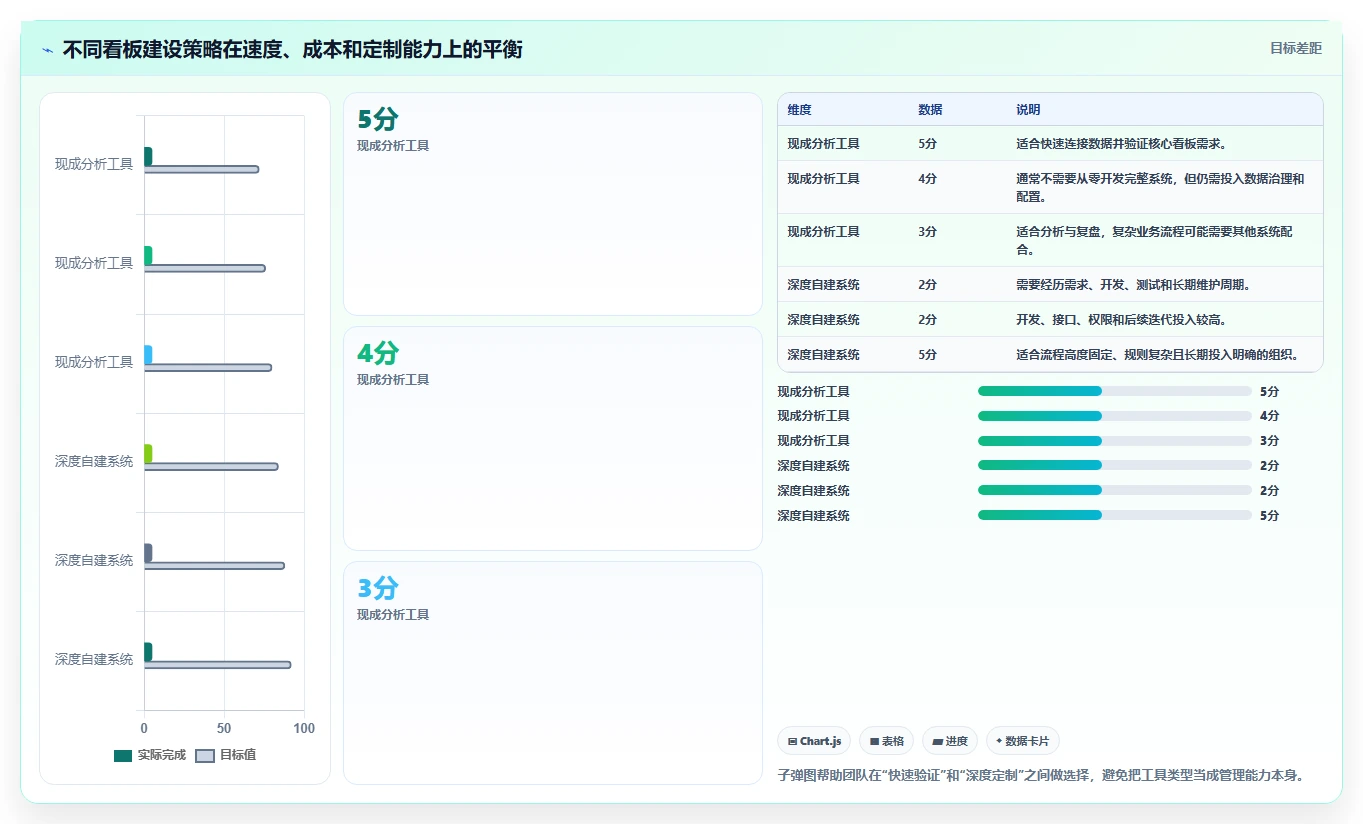Image resolution: width=1363 pixels, height=824 pixels.
Task: Toggle the 实际完成 legend swatch
Action: coord(123,756)
